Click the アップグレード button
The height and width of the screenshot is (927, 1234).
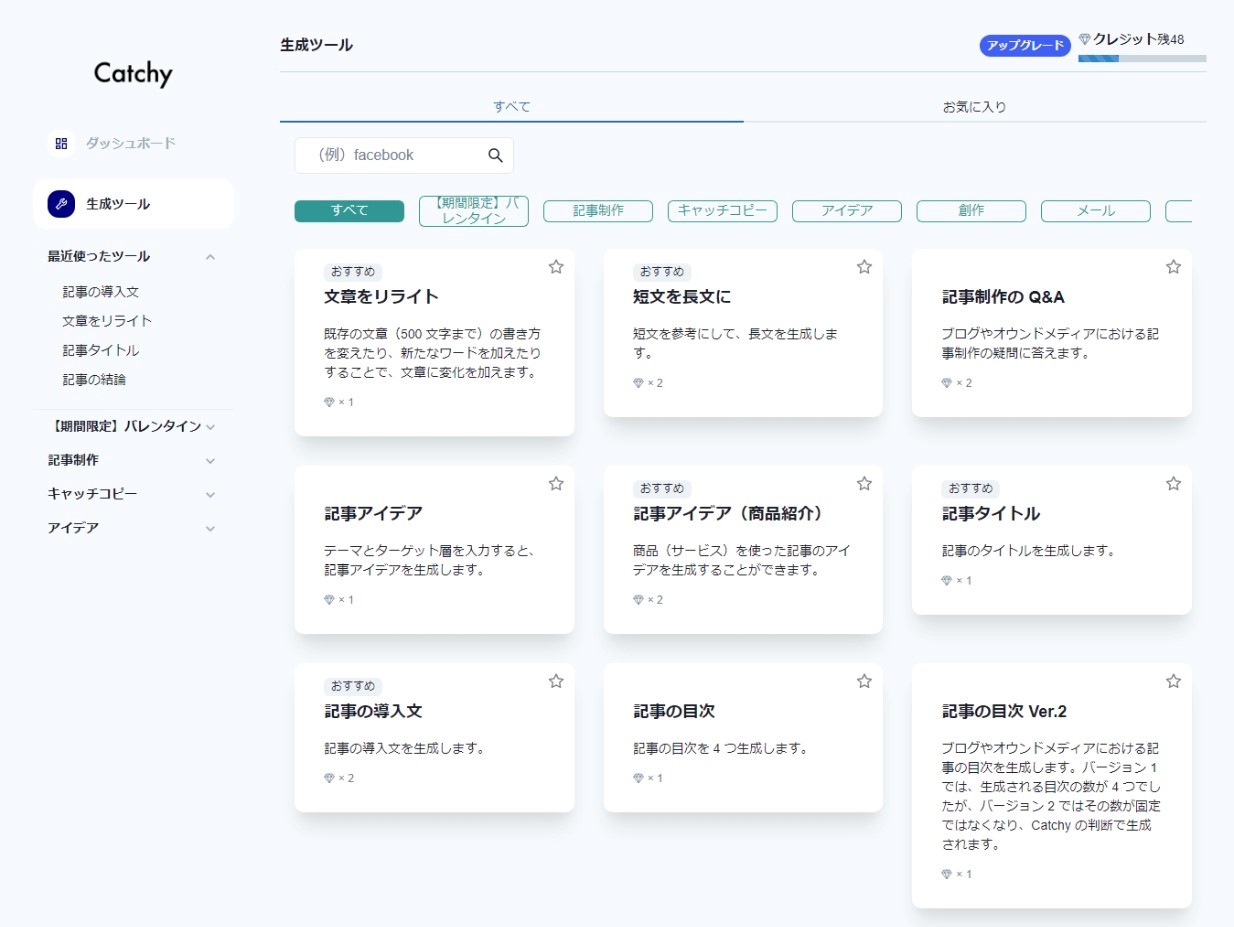1024,45
